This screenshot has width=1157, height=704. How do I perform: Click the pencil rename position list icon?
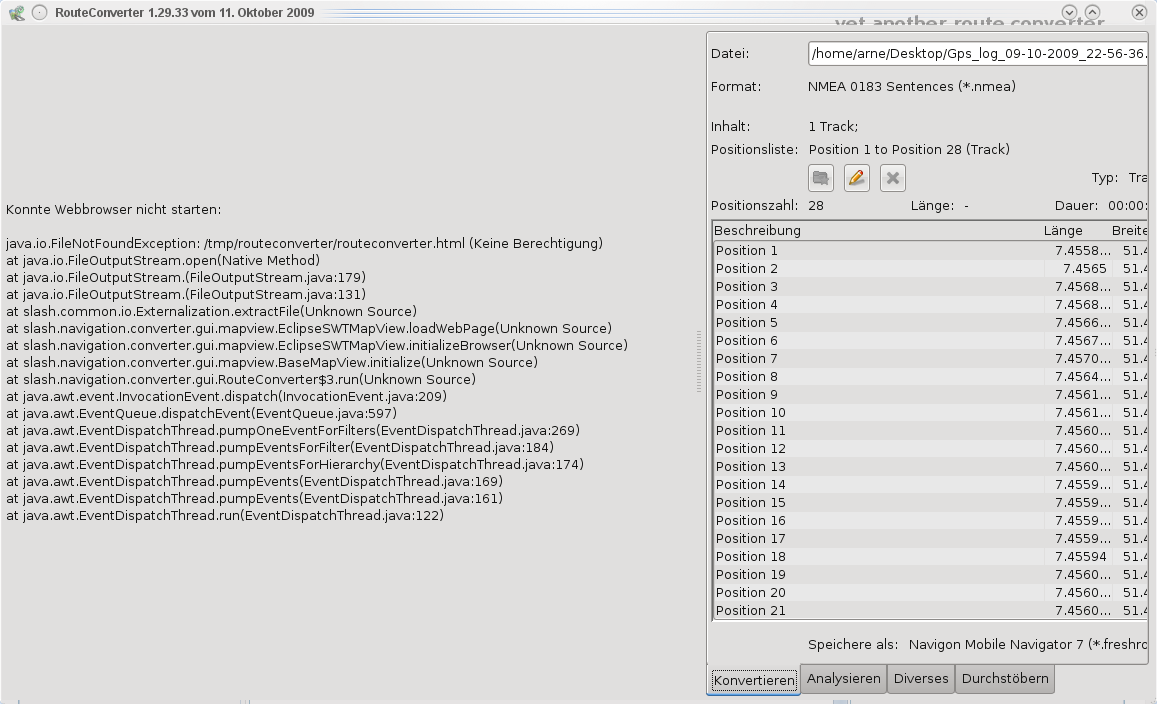pyautogui.click(x=857, y=178)
